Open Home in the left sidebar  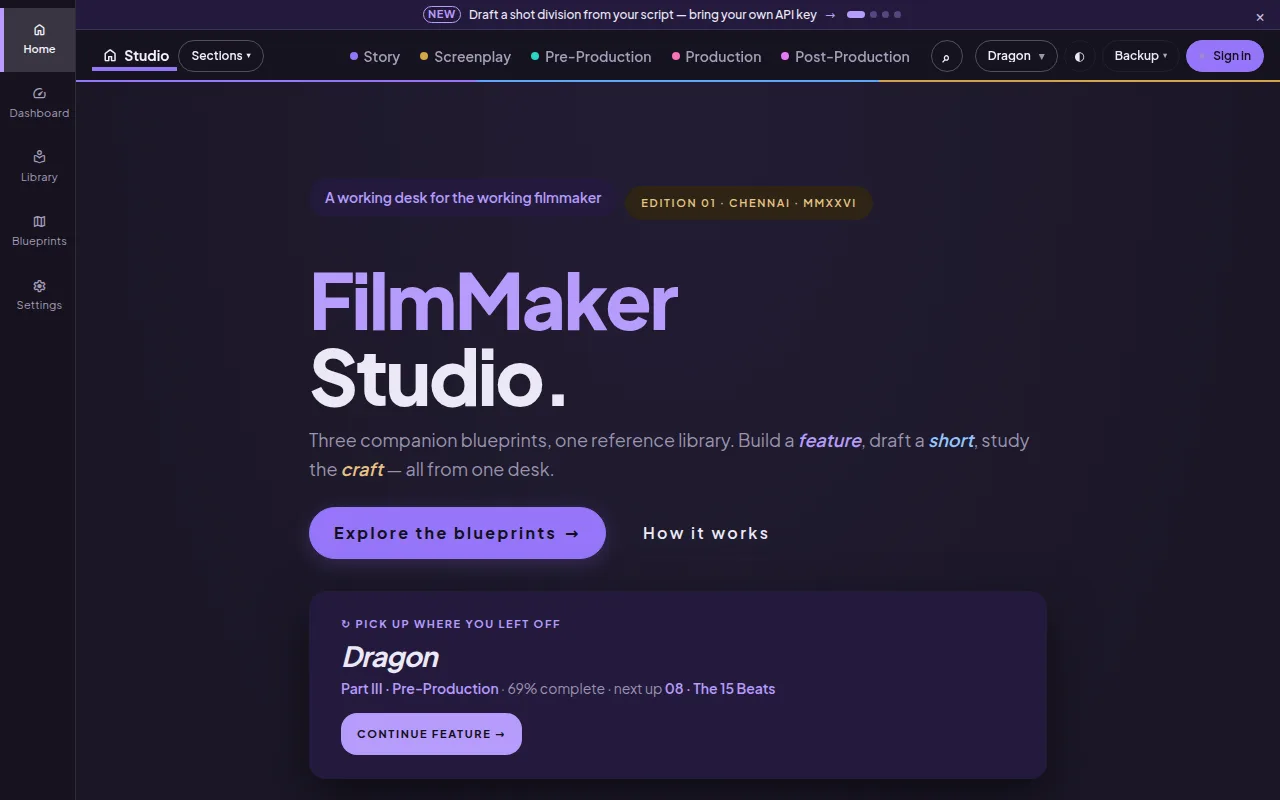(39, 39)
